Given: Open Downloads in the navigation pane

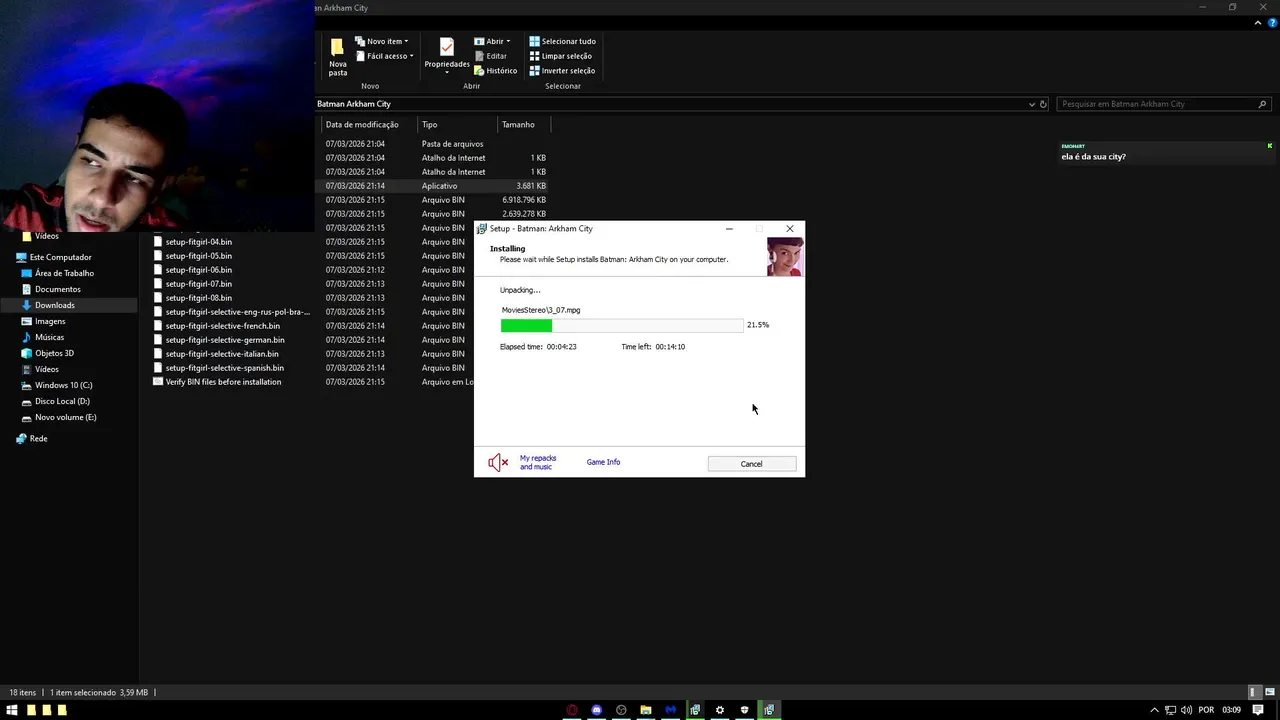Looking at the screenshot, I should click(54, 305).
